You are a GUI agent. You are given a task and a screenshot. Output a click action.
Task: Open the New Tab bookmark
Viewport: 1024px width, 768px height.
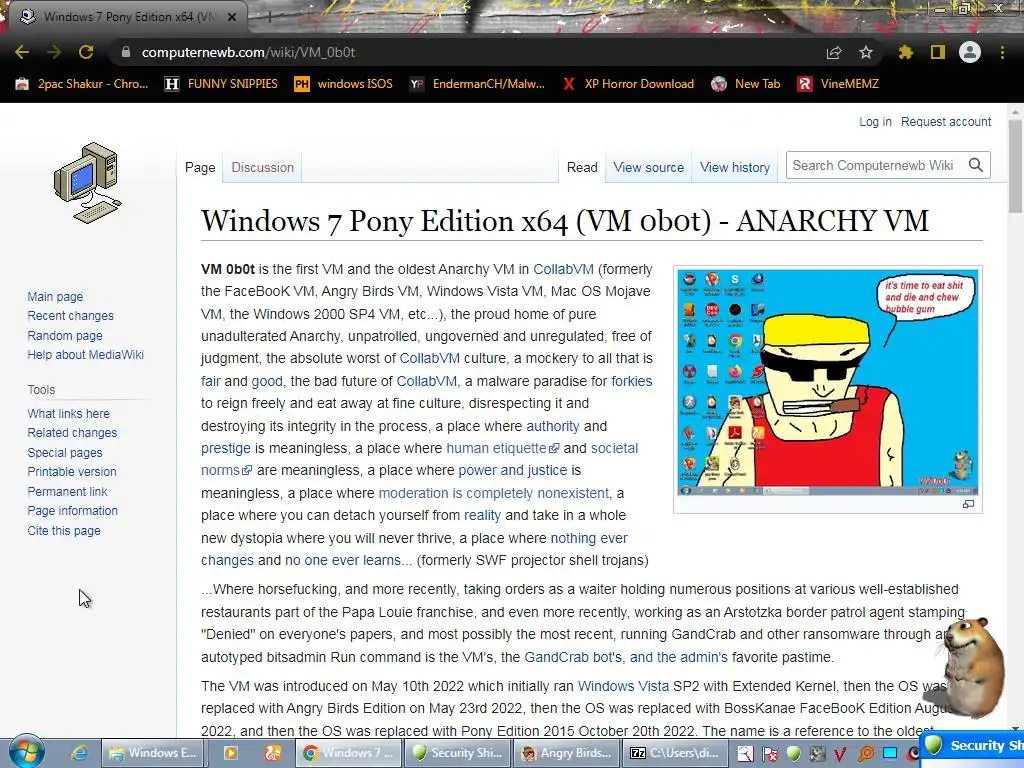746,84
